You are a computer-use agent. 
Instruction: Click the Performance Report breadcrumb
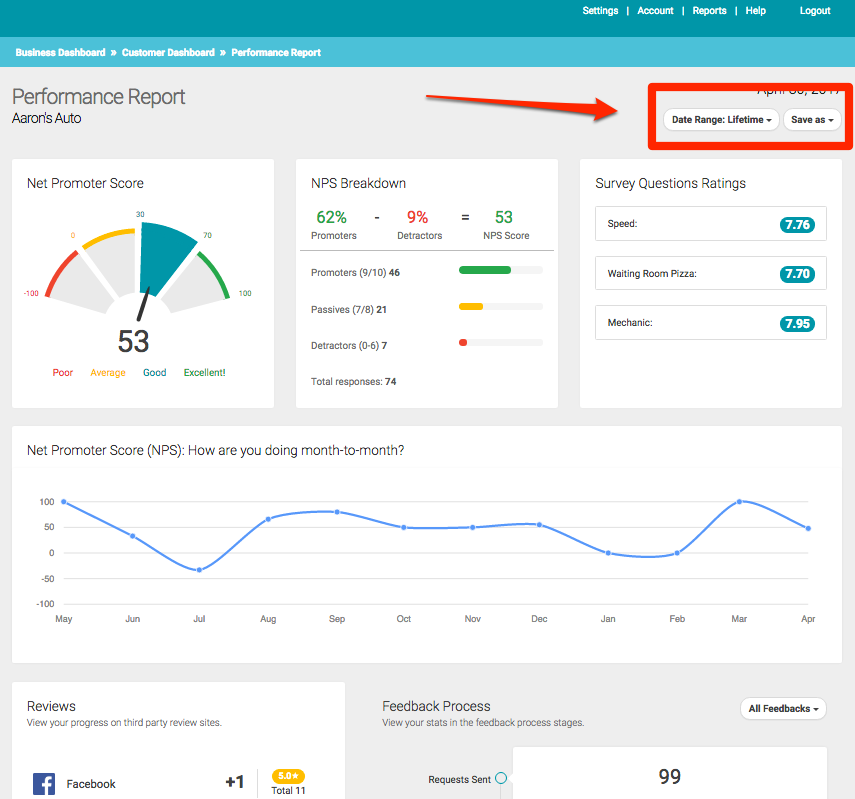[x=275, y=52]
